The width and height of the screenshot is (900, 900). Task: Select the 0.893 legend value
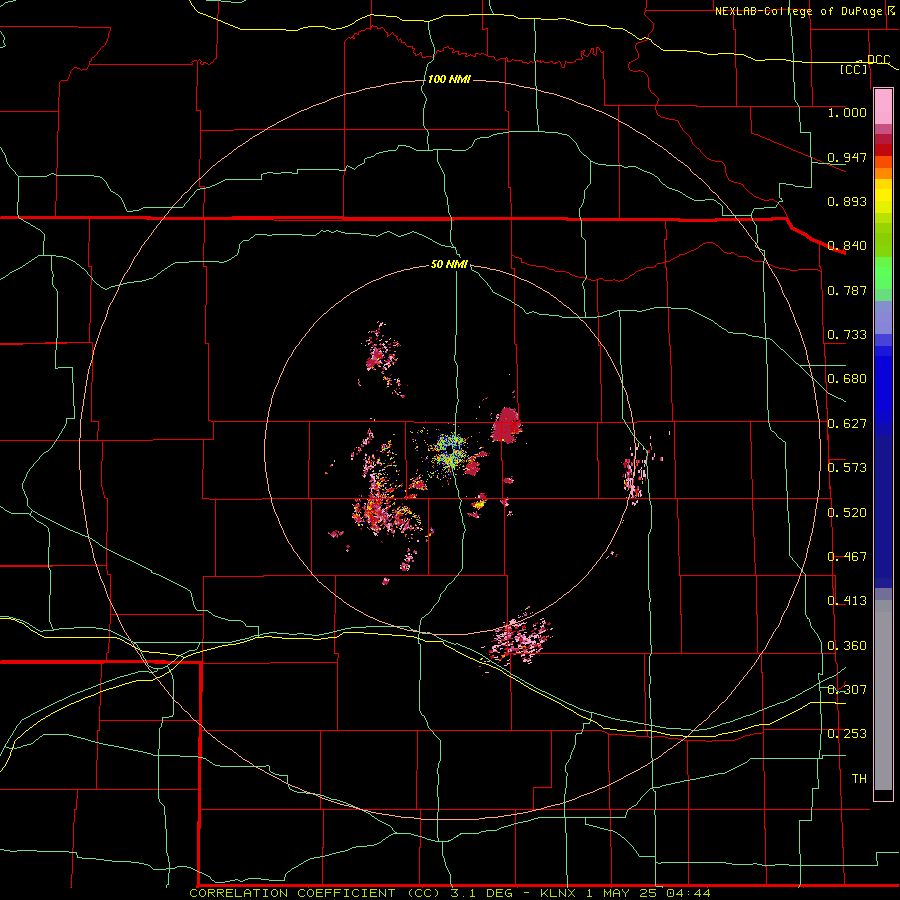[847, 201]
